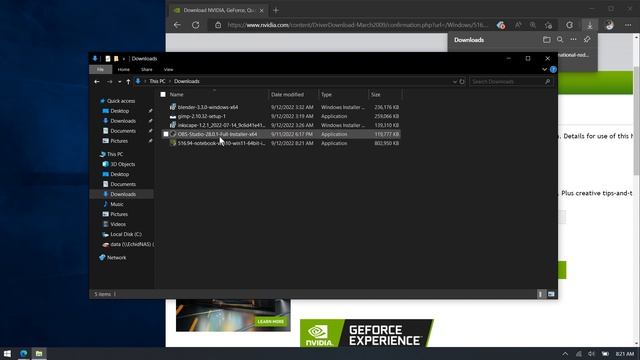Close the Download NVIDIA browser tab
The width and height of the screenshot is (640, 360).
(262, 10)
